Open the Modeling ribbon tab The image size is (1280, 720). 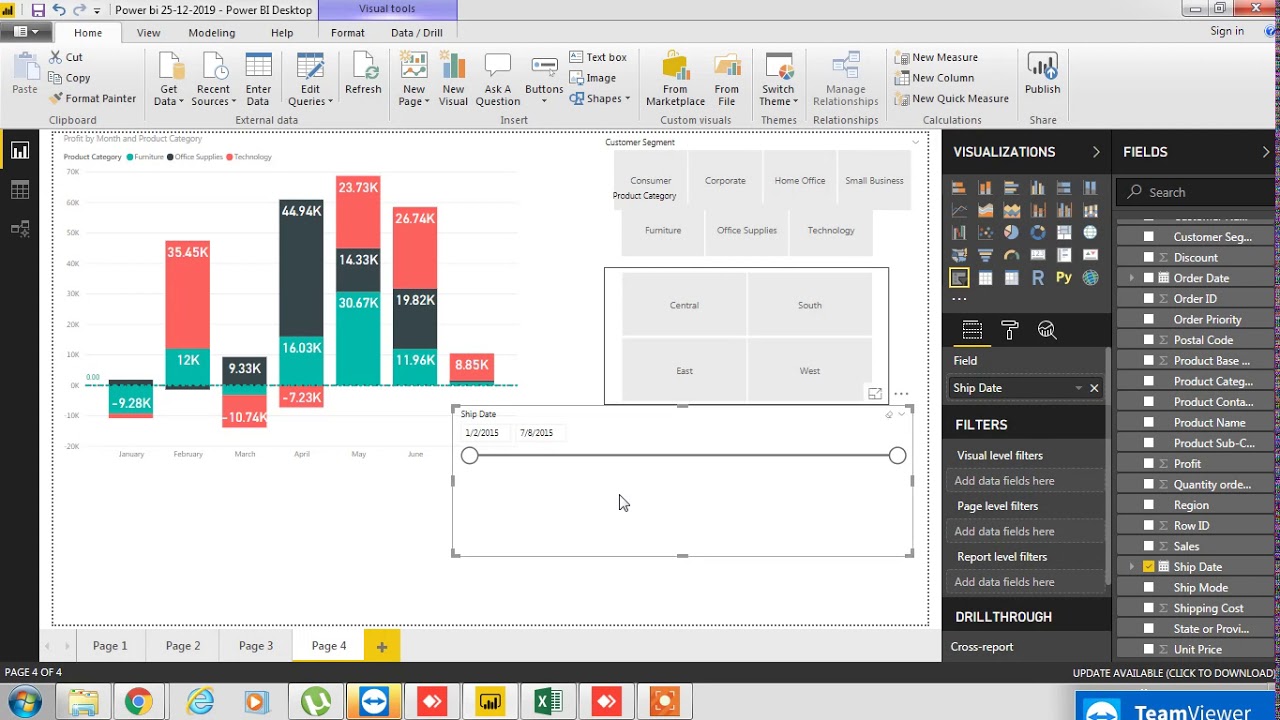[x=212, y=33]
